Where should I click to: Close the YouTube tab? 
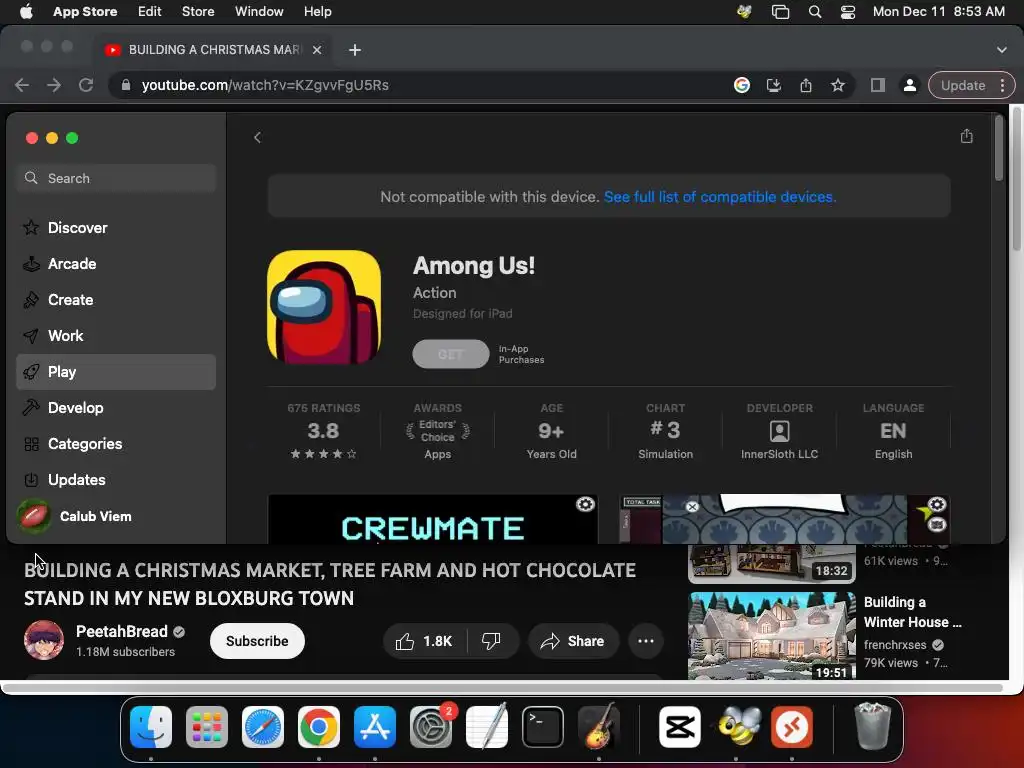click(x=317, y=50)
